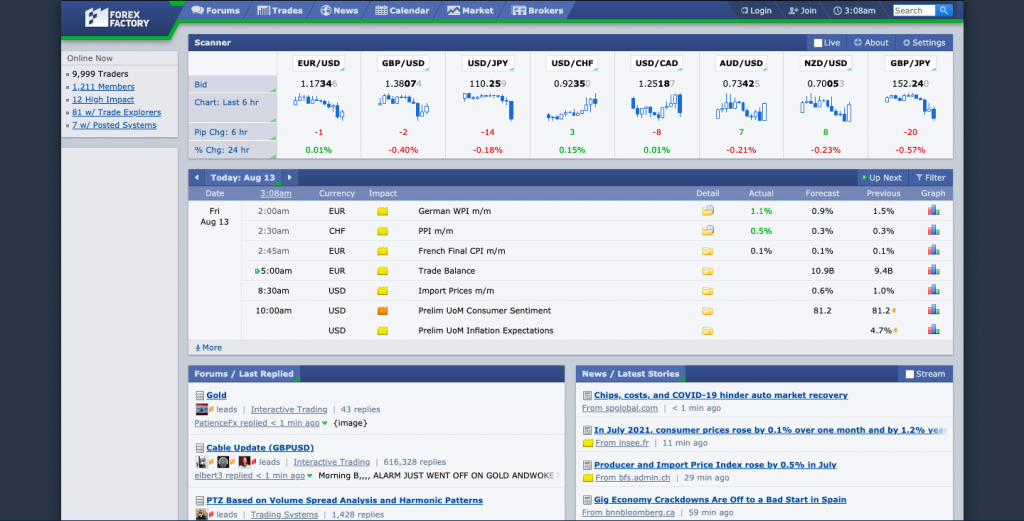The width and height of the screenshot is (1024, 521).
Task: Click the thread icon beside Cable Update (GBPUSD)
Action: pyautogui.click(x=200, y=448)
